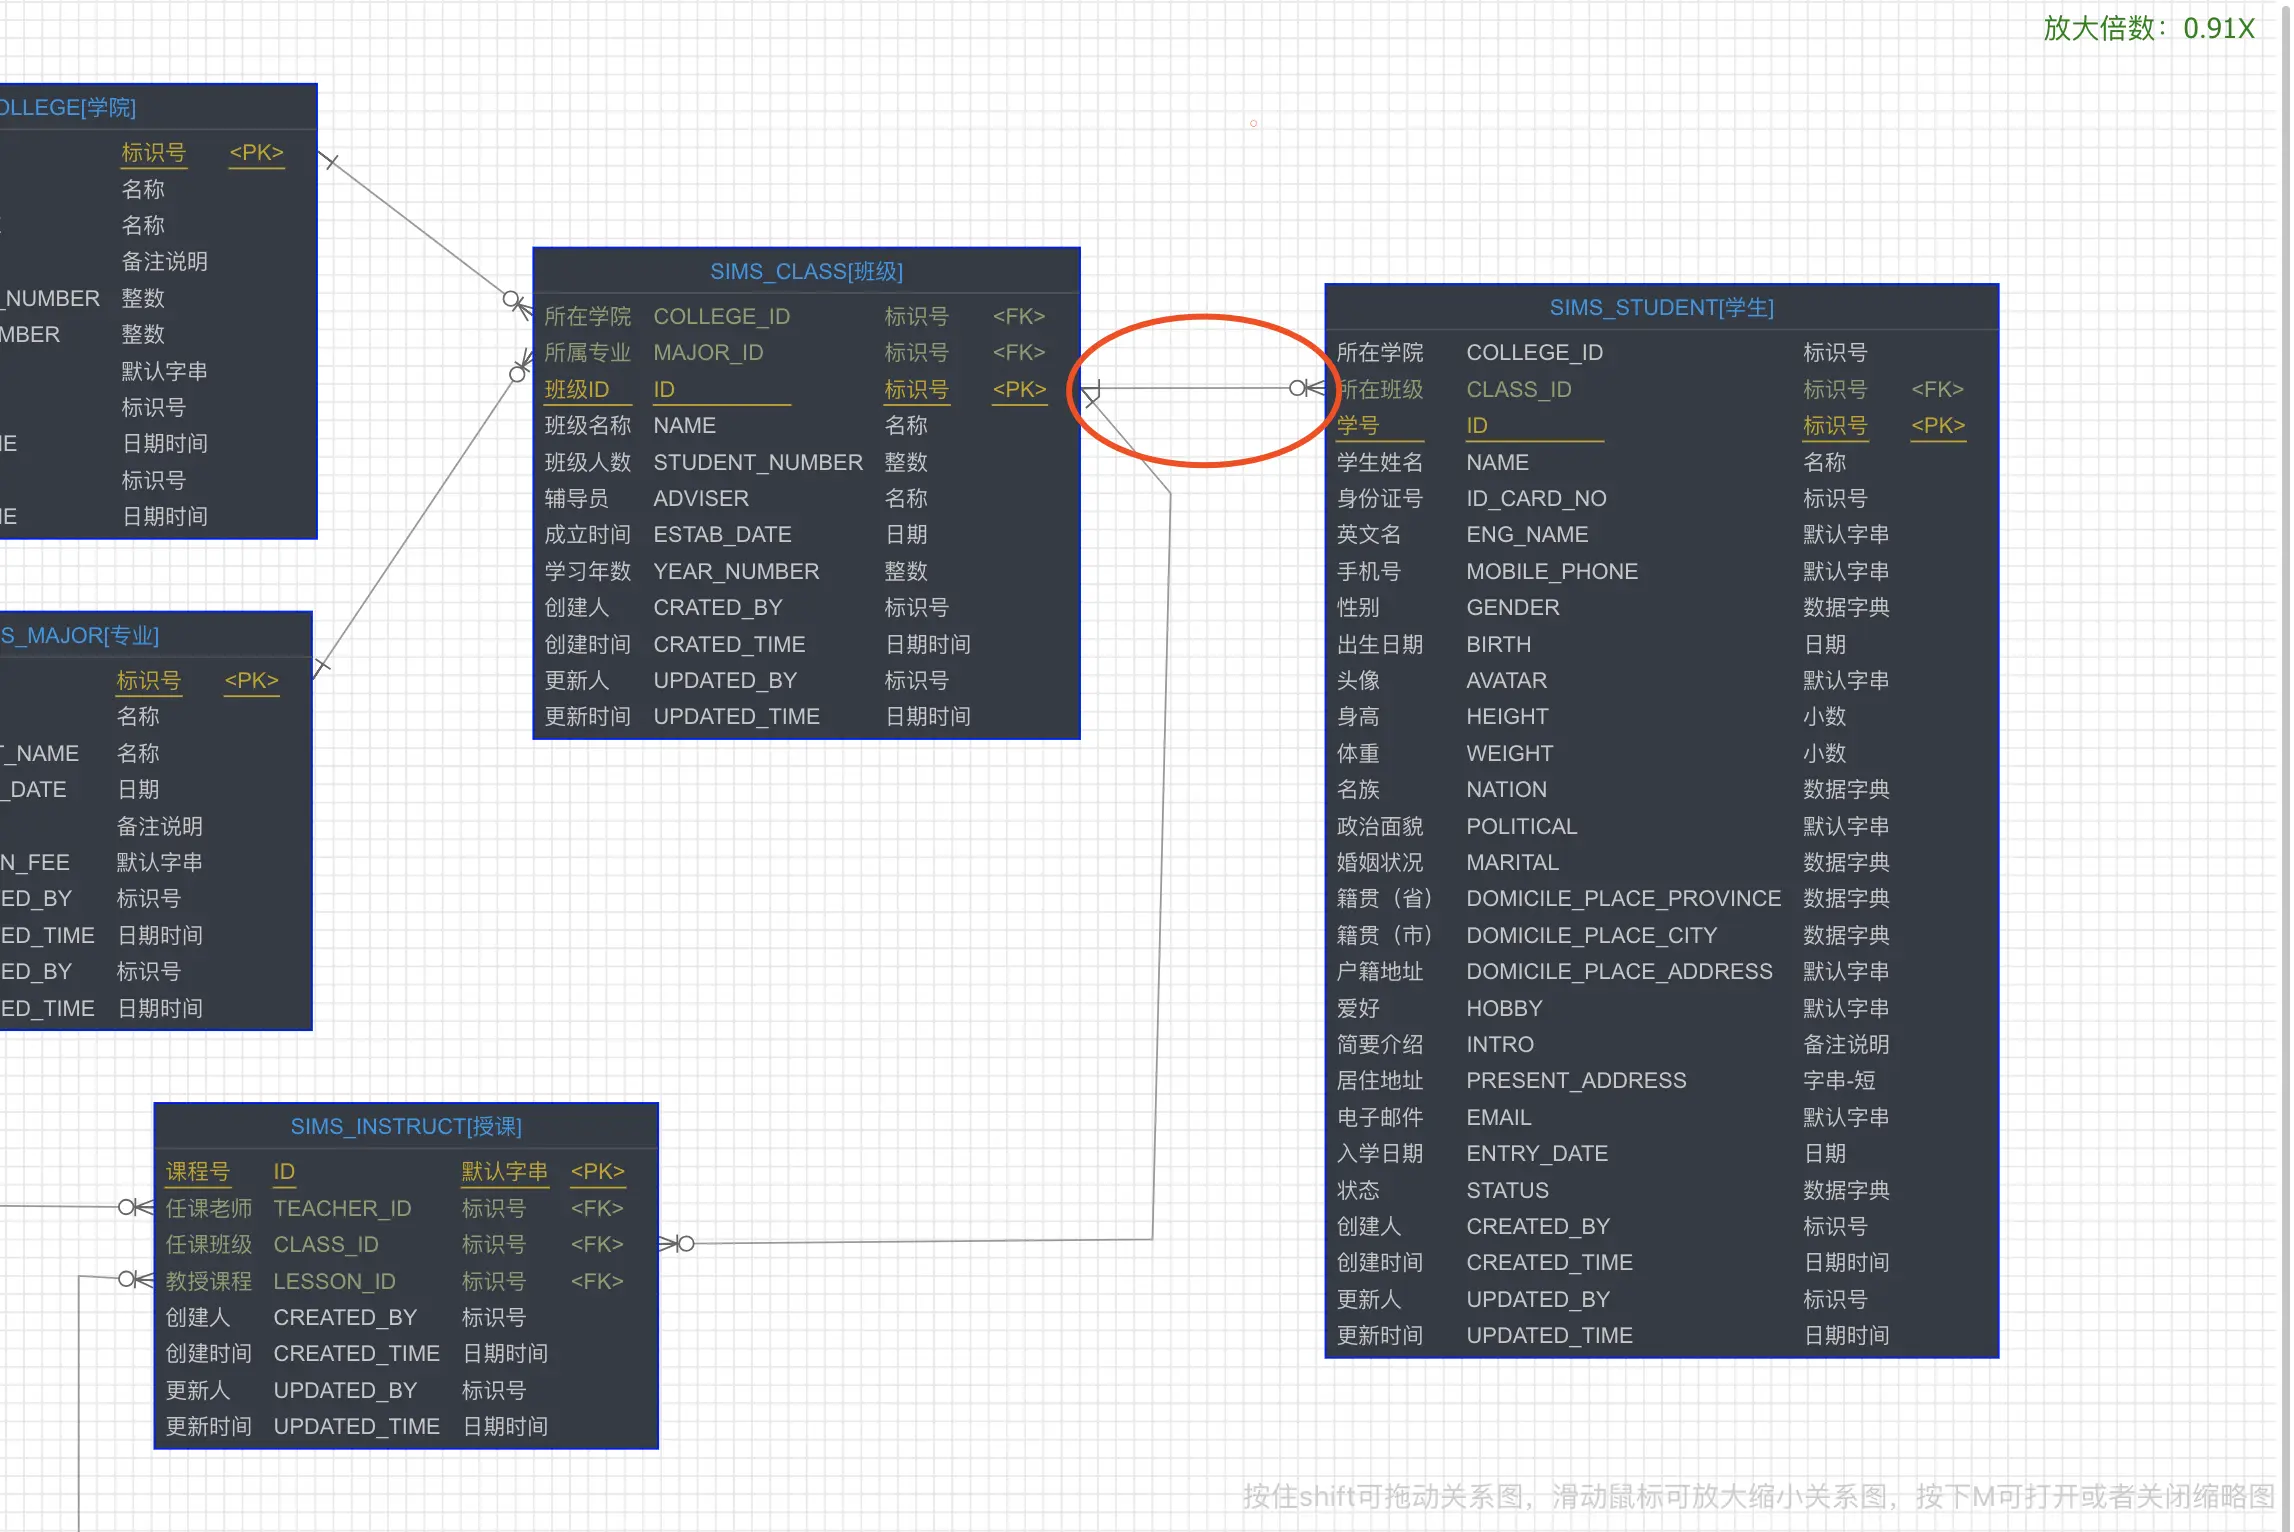
Task: Click the ESTAB_DATE field
Action: click(x=722, y=534)
